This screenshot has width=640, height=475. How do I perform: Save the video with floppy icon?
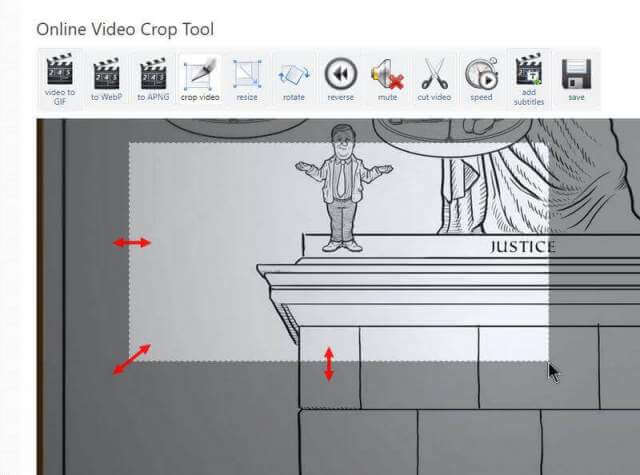pos(576,79)
